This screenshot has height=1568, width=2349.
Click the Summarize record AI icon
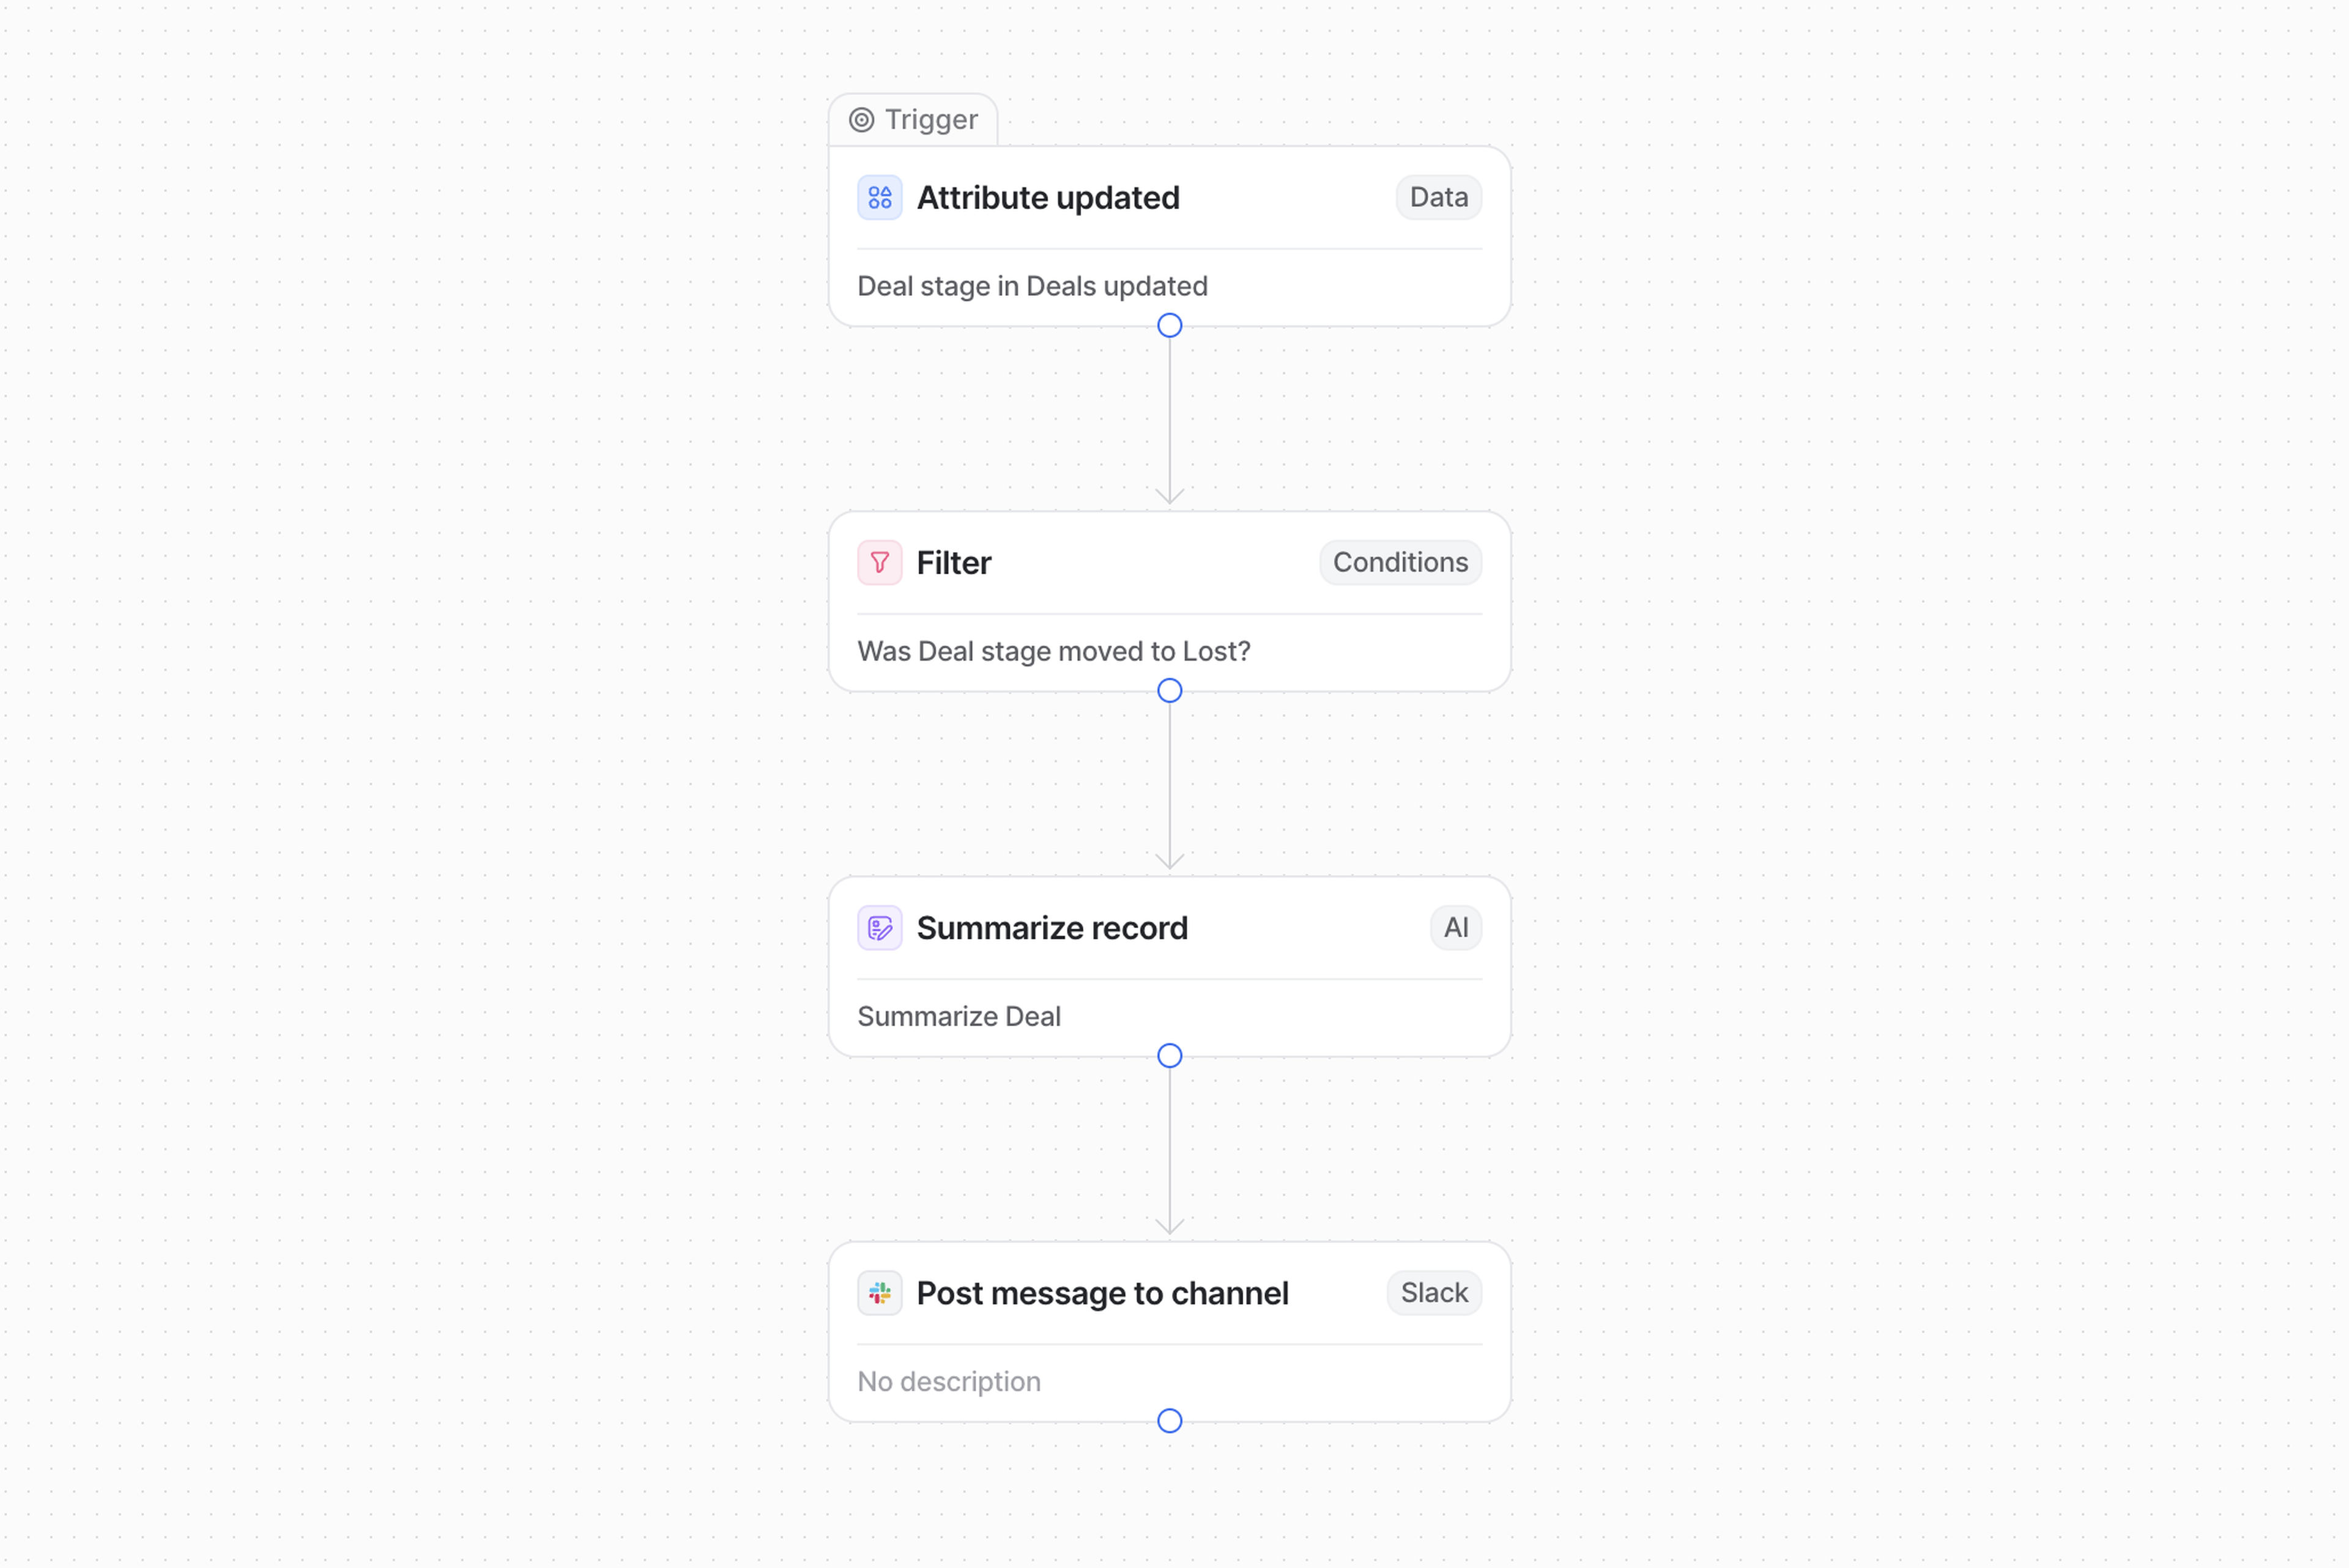(879, 928)
